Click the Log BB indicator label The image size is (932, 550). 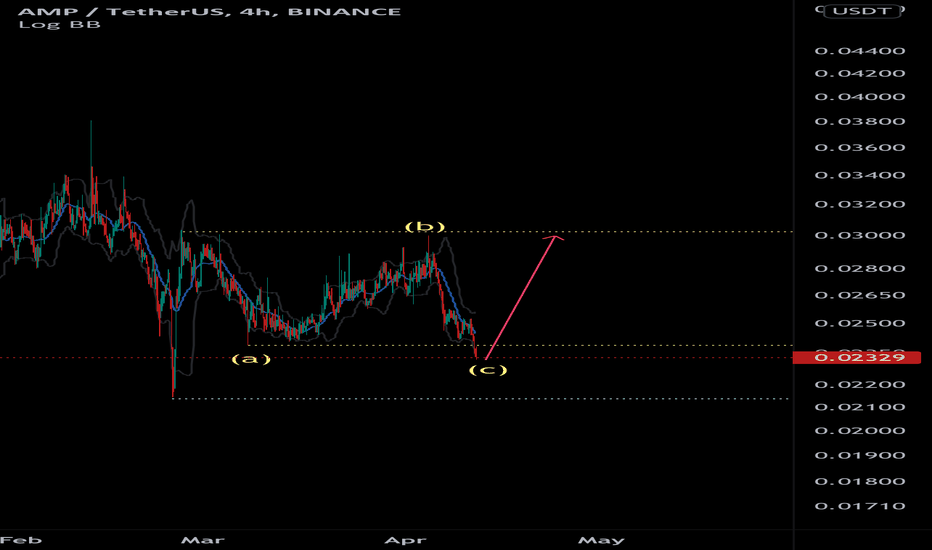click(59, 25)
